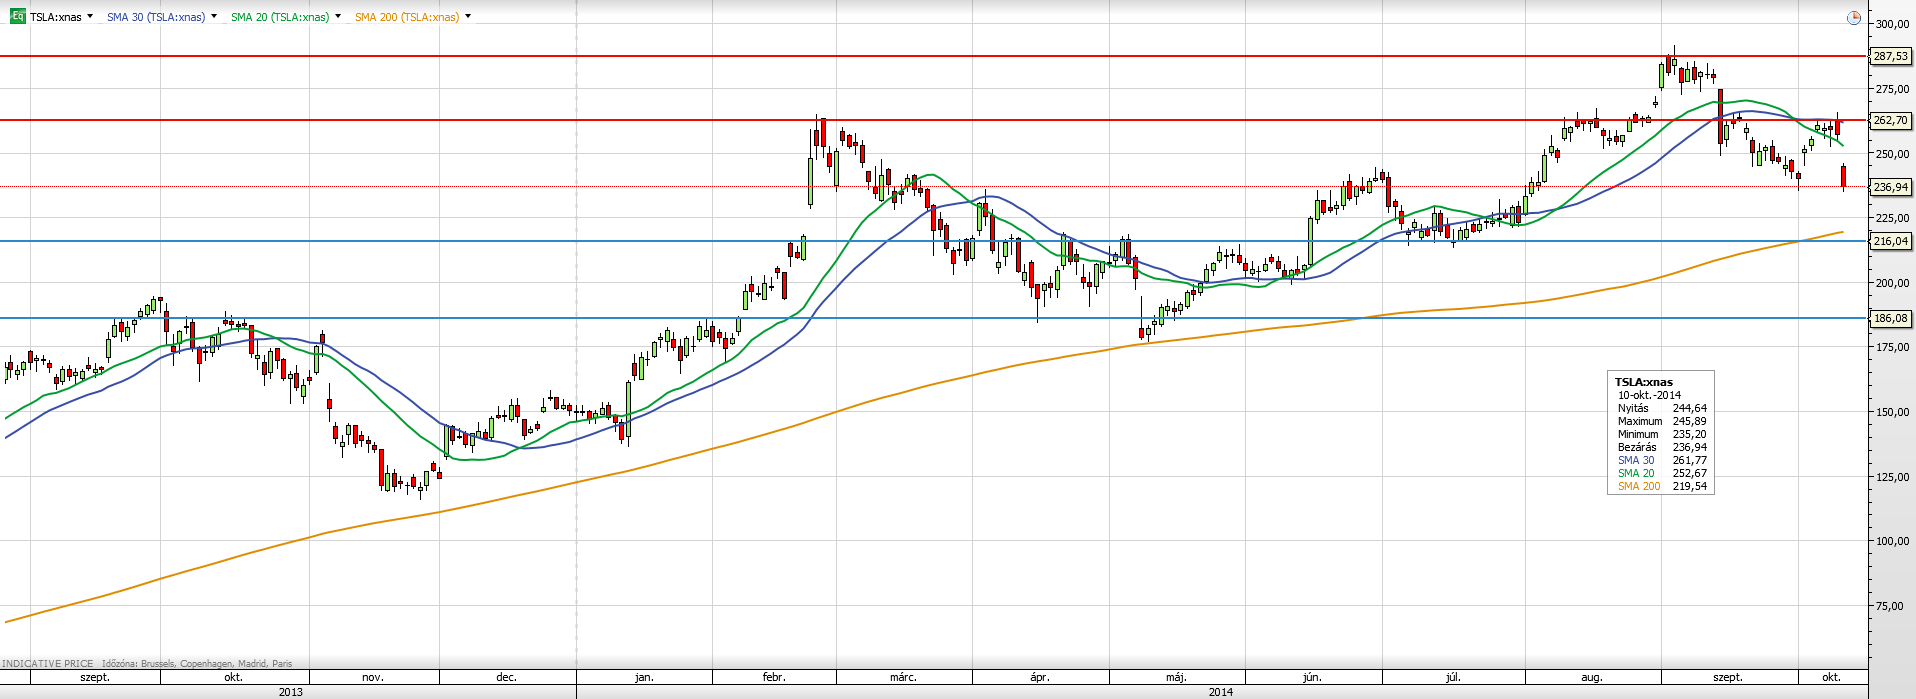Click the ápr. month label
The image size is (1916, 699).
click(1040, 677)
